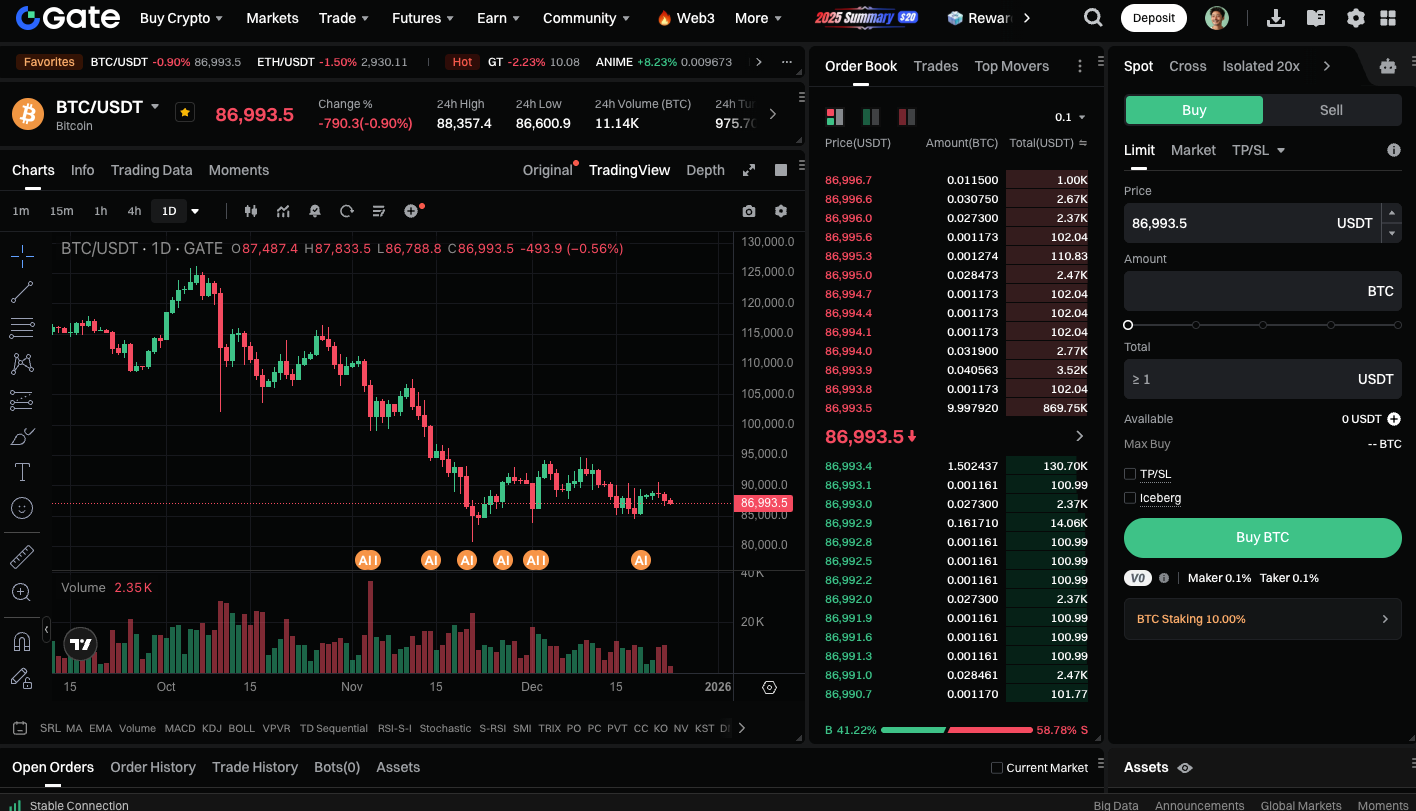
Task: Toggle magnet mode for drawings
Action: click(22, 641)
